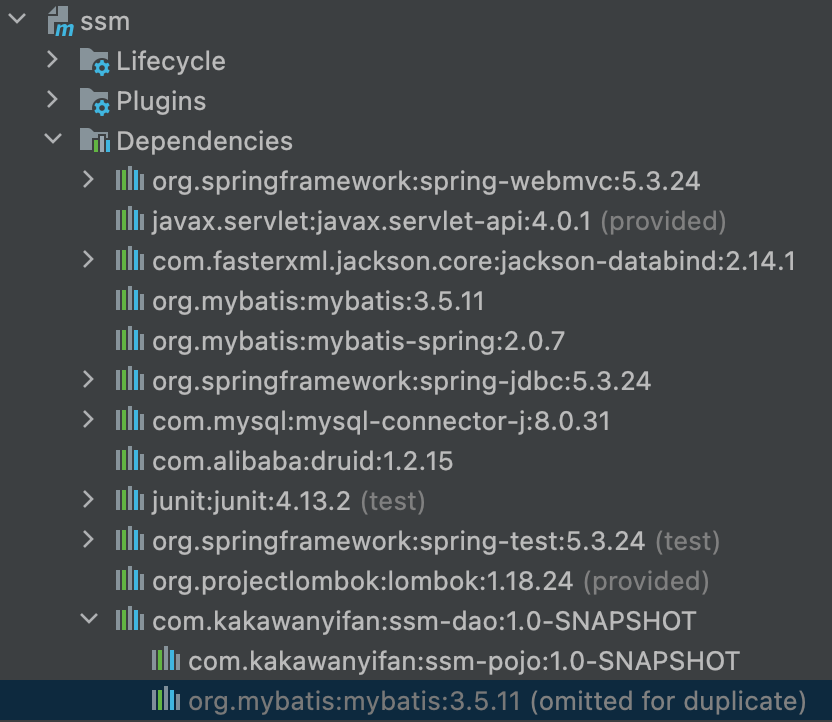Click the Dependencies folder icon
Image resolution: width=832 pixels, height=722 pixels.
[94, 141]
